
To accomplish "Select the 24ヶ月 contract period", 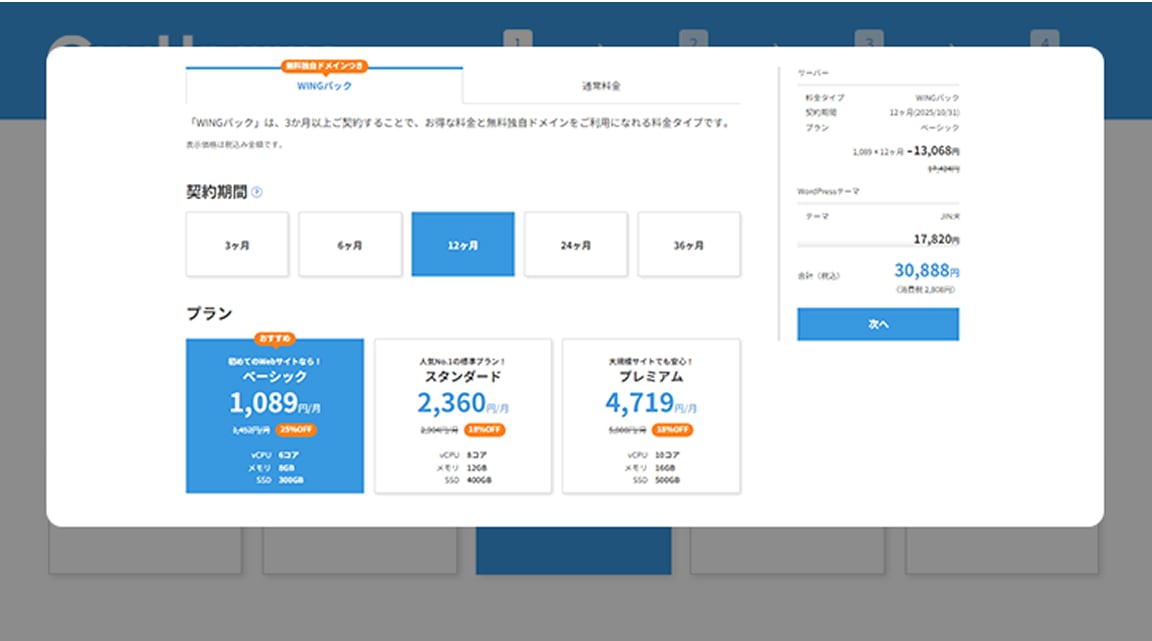I will 575,245.
